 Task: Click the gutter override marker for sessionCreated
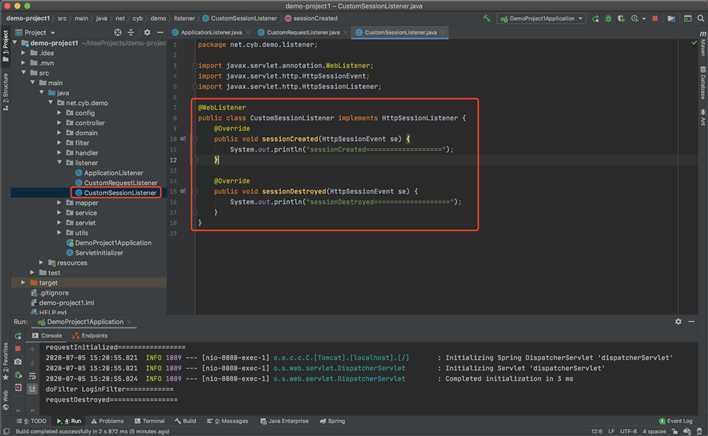182,139
